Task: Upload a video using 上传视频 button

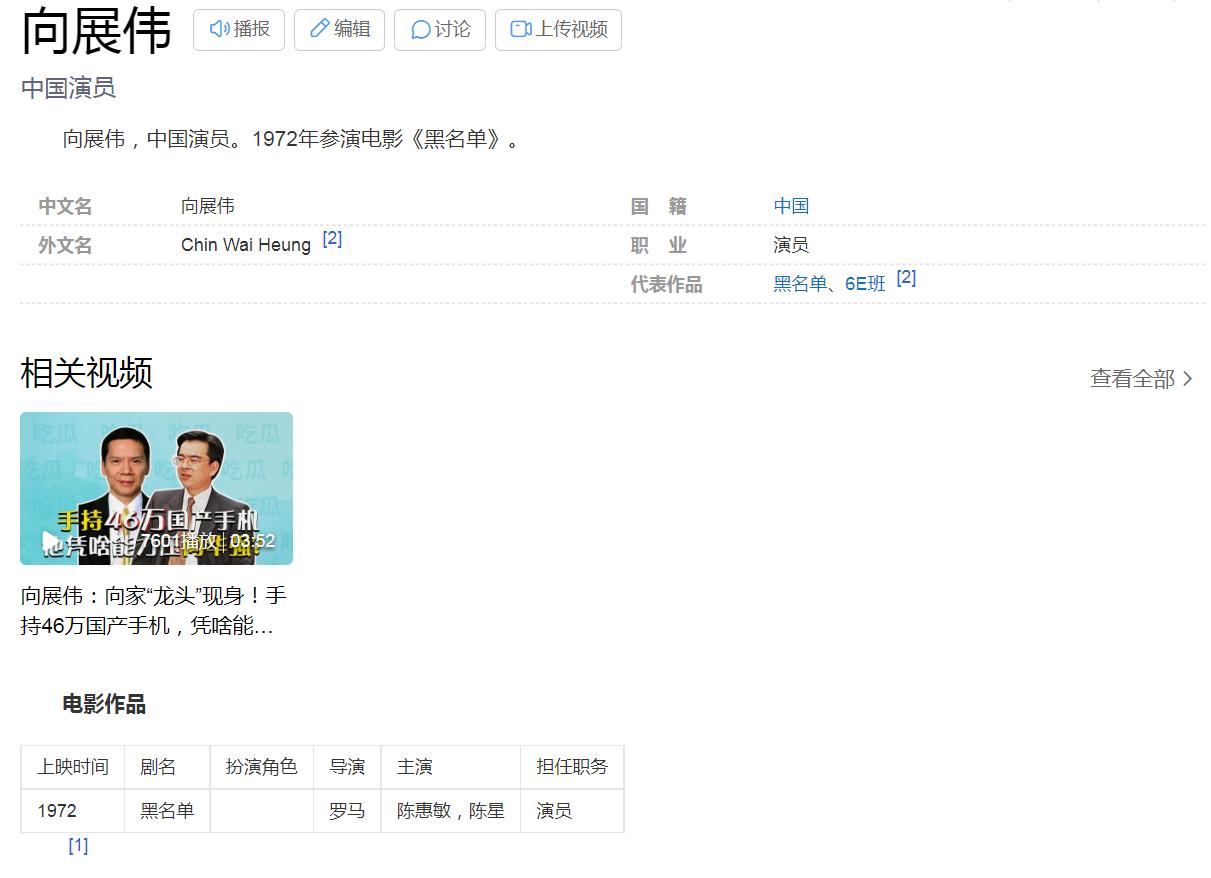Action: pos(558,30)
